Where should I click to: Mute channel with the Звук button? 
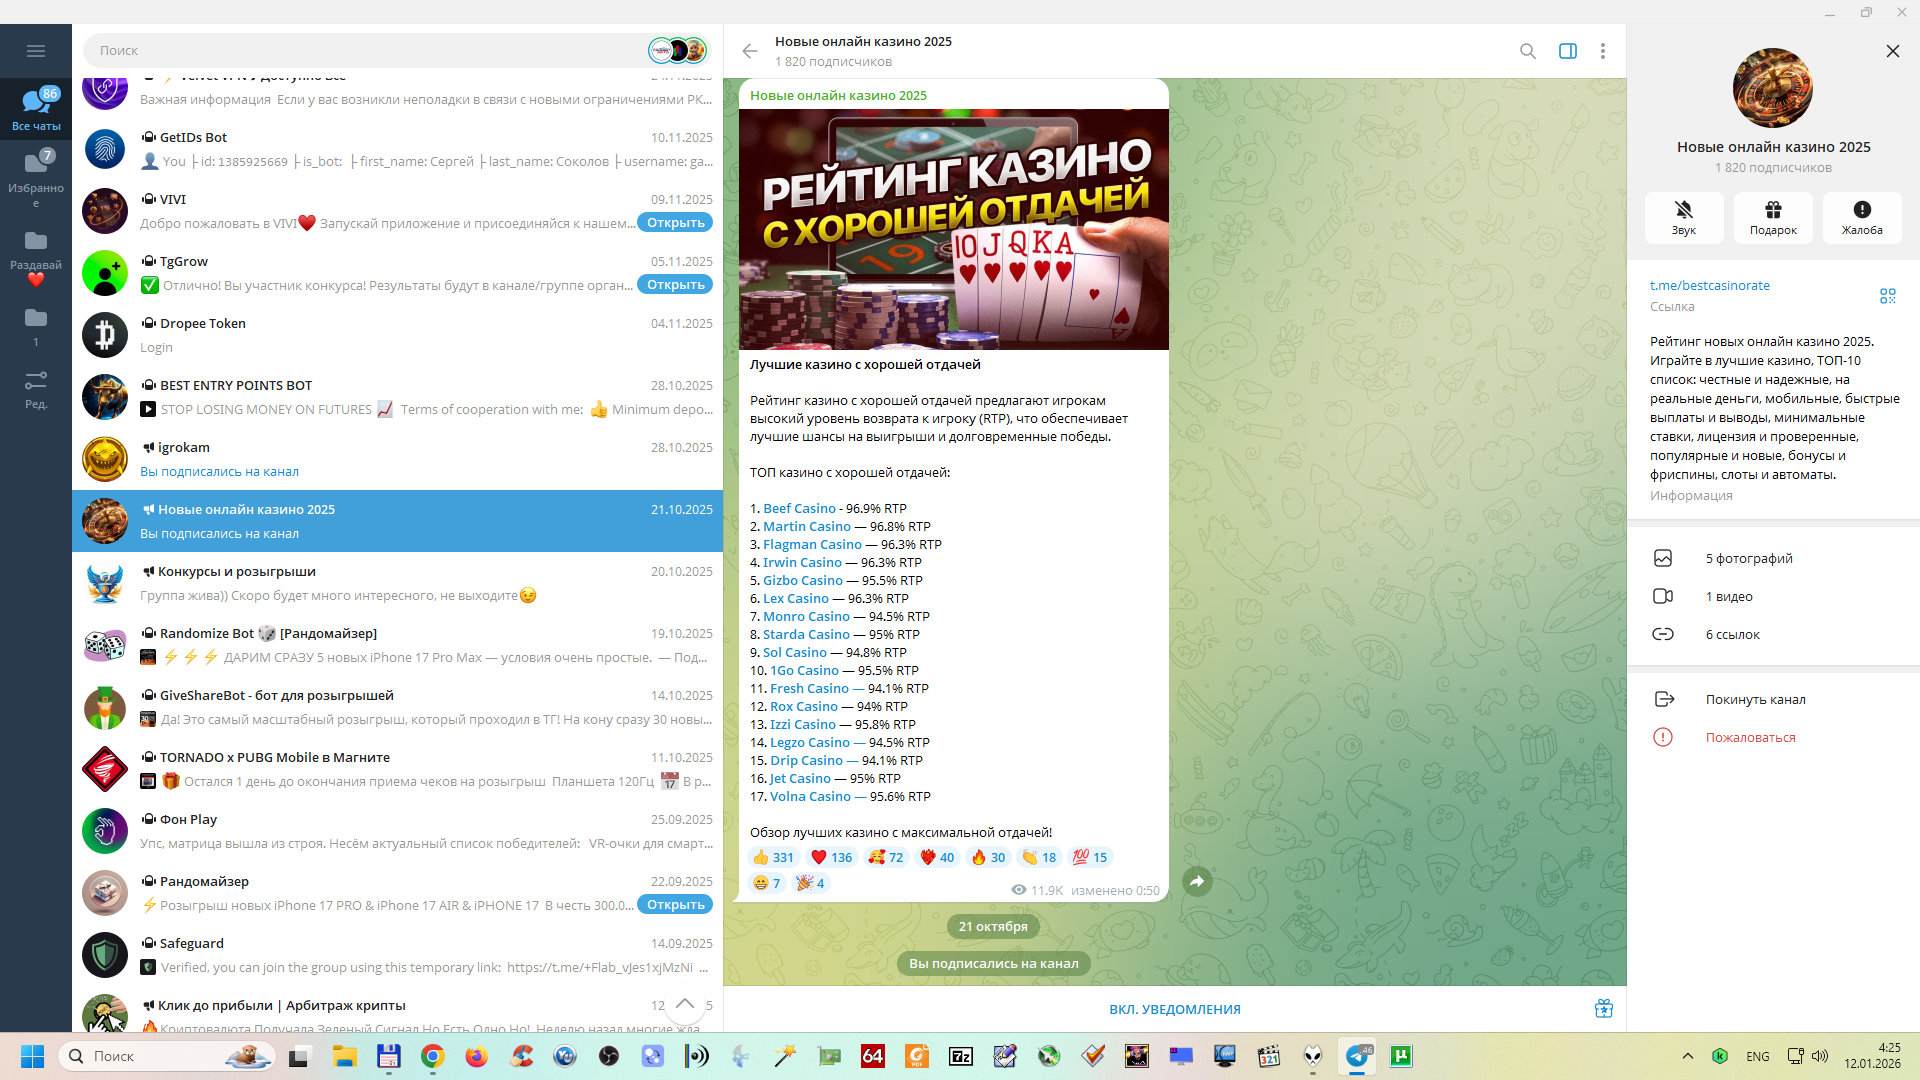[x=1683, y=217]
